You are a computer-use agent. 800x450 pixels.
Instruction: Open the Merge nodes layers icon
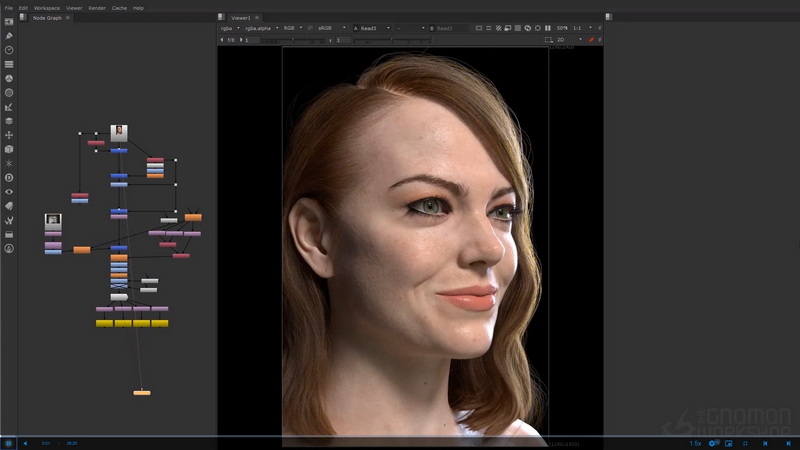(9, 121)
